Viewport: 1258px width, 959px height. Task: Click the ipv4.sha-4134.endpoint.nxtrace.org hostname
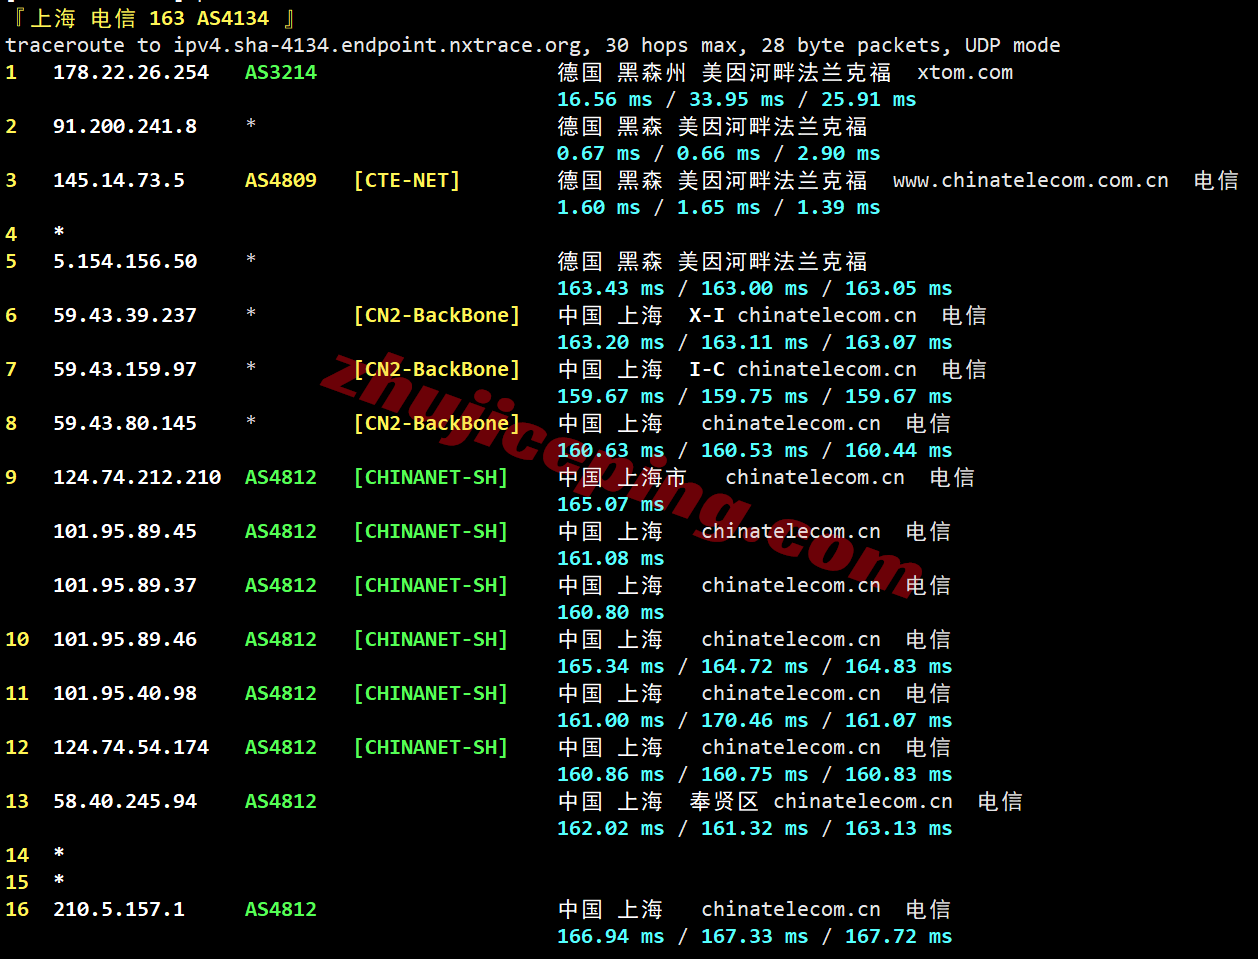coord(377,46)
